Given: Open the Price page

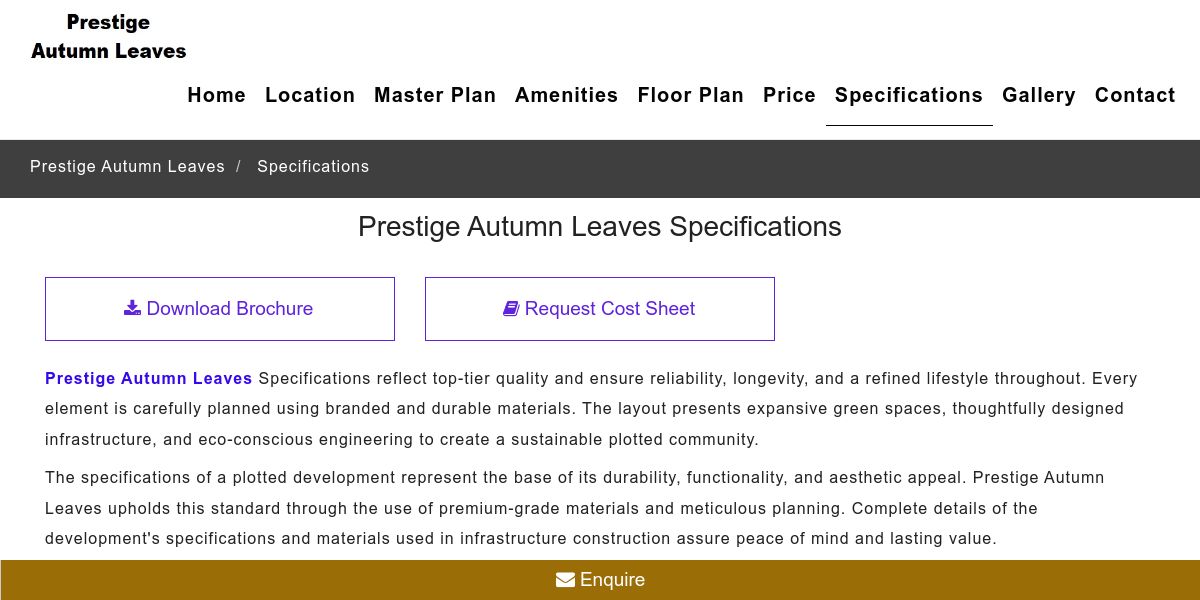Looking at the screenshot, I should coord(789,95).
